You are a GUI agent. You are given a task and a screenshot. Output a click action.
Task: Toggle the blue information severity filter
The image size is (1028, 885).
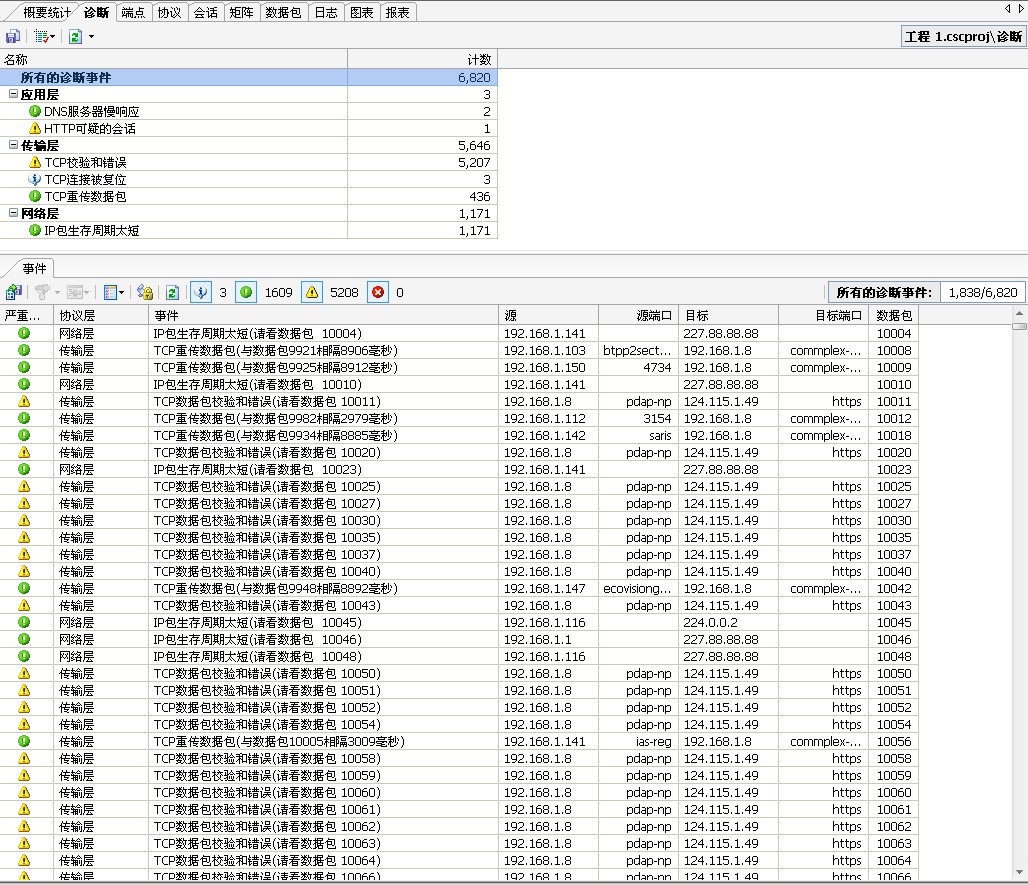pos(200,292)
